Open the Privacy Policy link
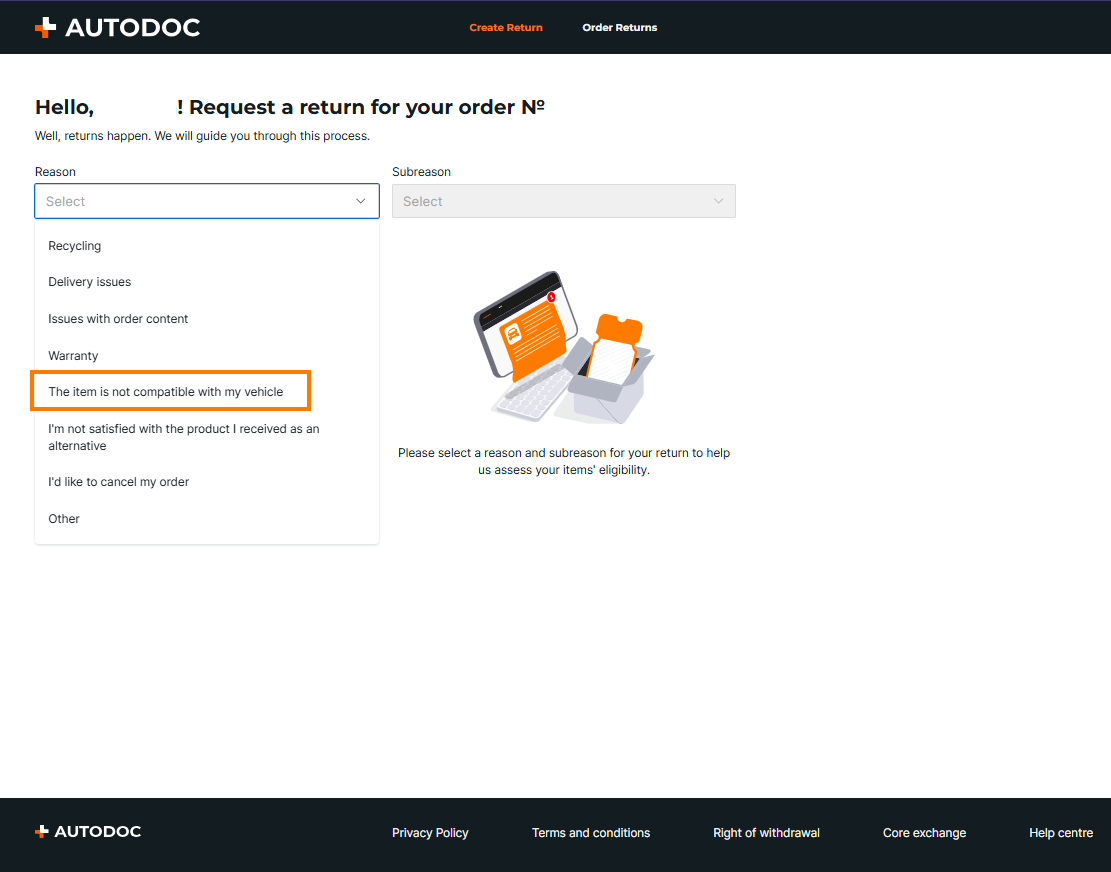Viewport: 1111px width, 872px height. tap(430, 833)
